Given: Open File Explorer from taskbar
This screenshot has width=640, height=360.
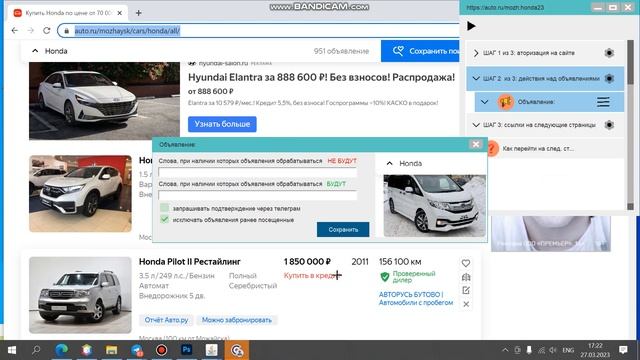Looking at the screenshot, I should 111,350.
